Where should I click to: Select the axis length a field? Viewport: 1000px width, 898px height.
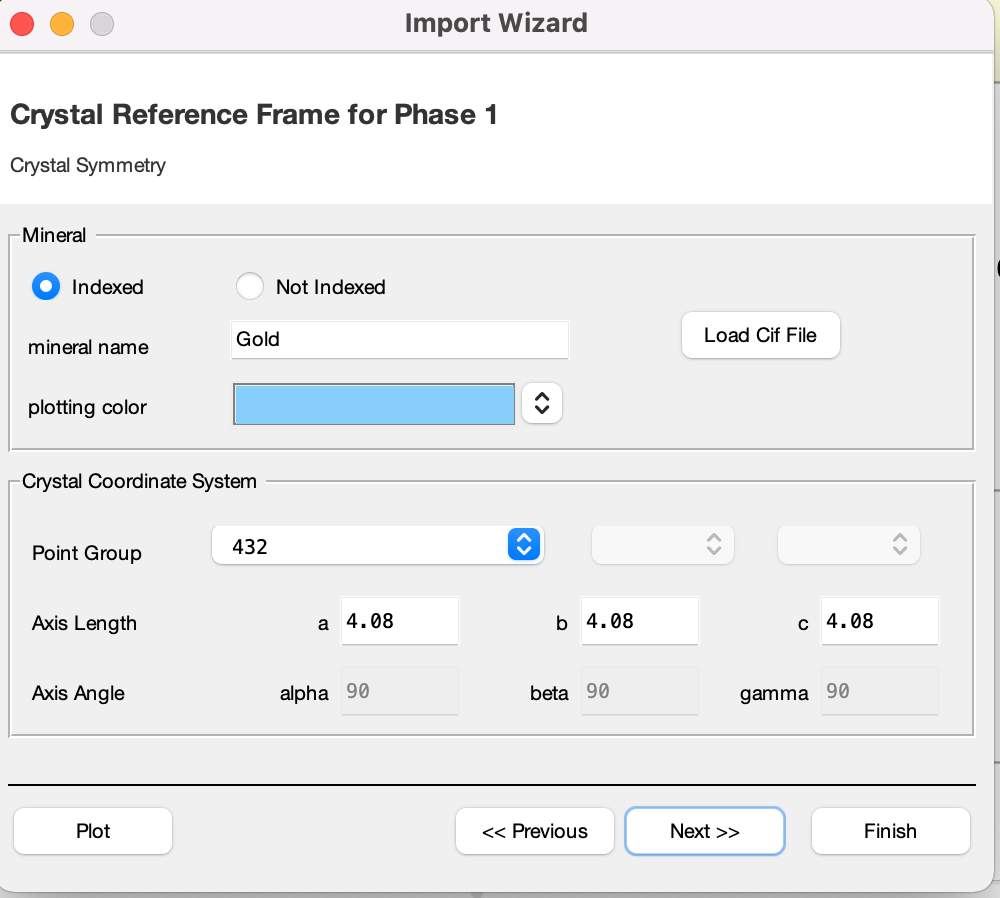(x=399, y=620)
